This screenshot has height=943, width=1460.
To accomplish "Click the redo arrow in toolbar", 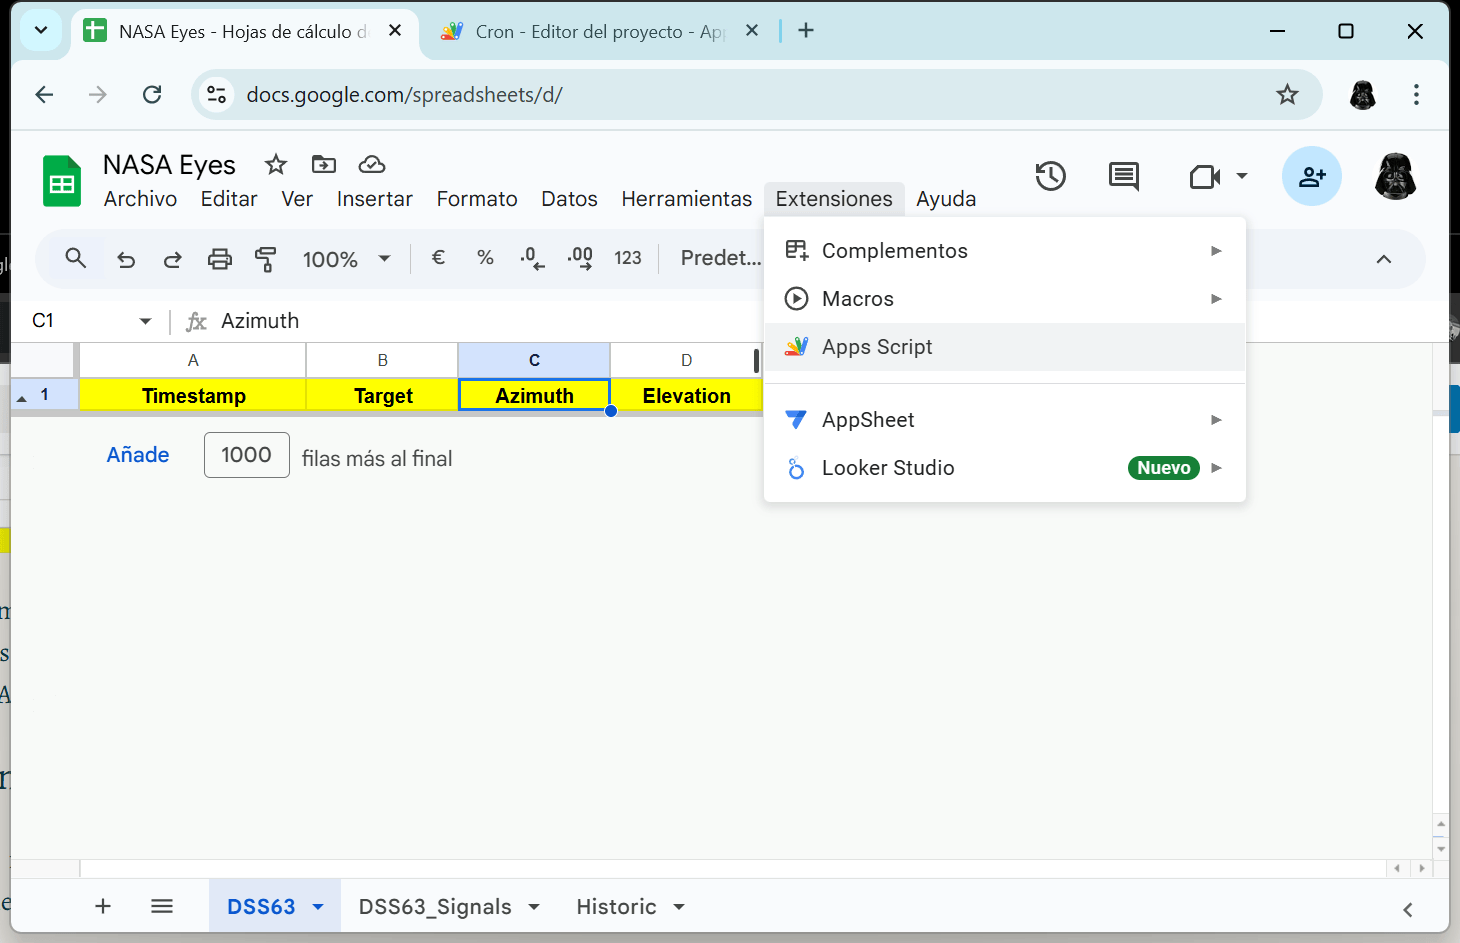I will [x=172, y=260].
